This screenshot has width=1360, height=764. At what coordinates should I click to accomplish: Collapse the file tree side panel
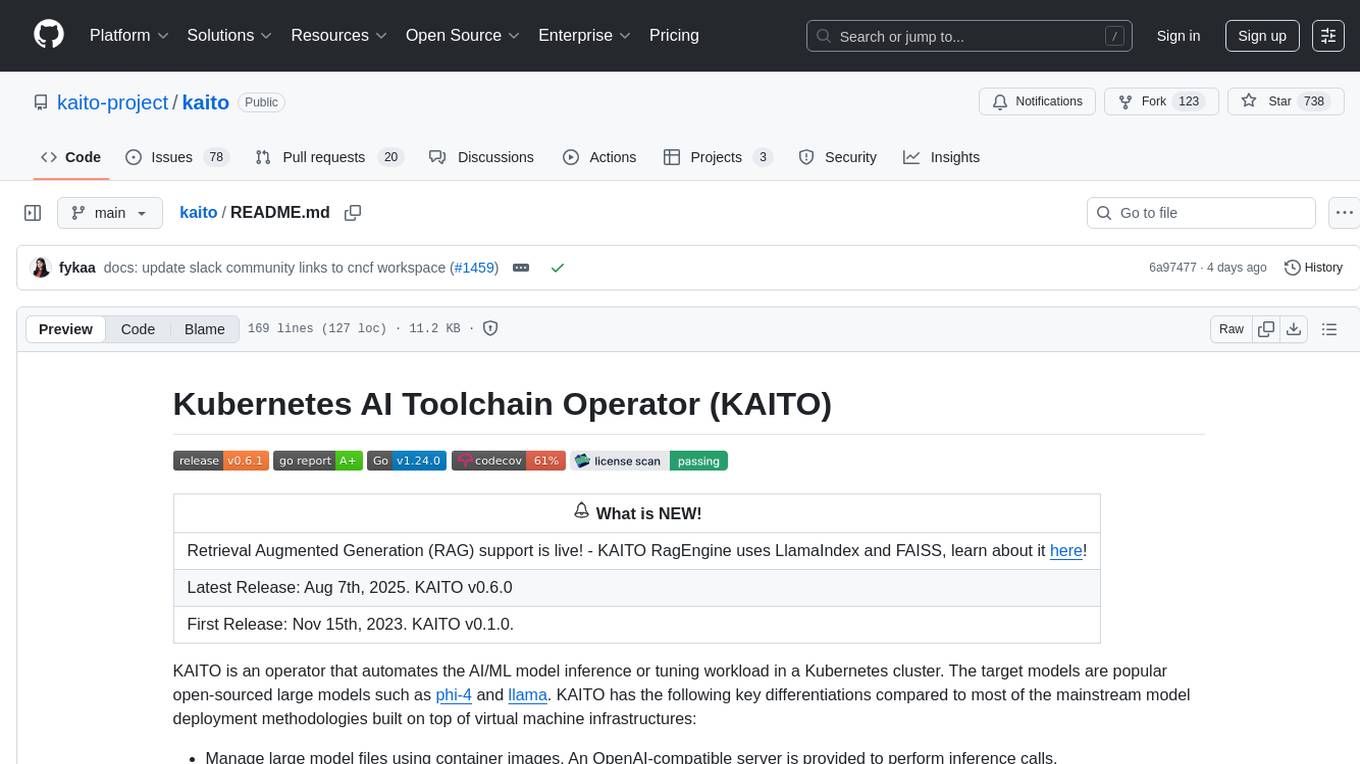[33, 213]
